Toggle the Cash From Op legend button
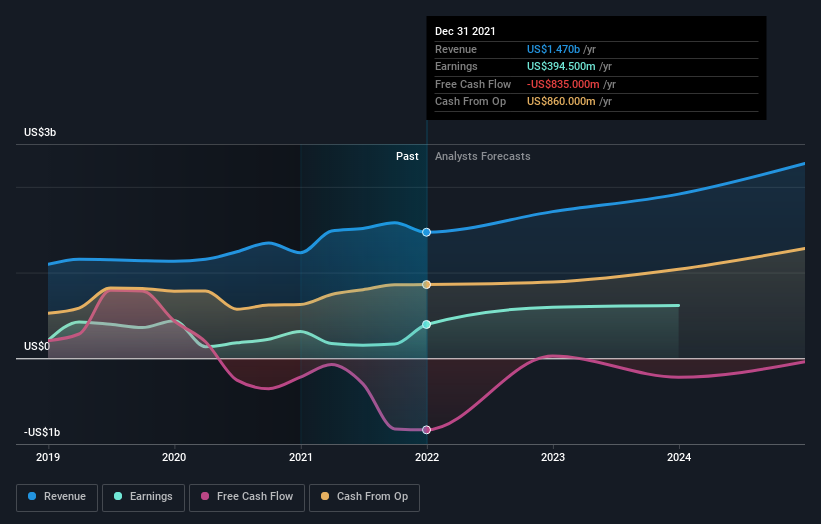 [364, 497]
